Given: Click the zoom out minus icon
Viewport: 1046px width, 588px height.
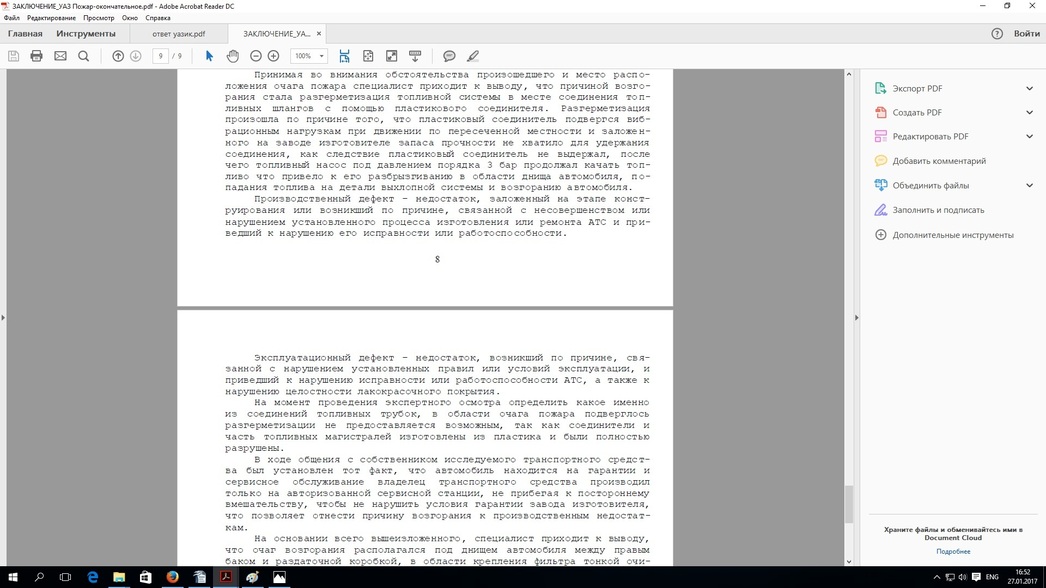Looking at the screenshot, I should point(256,56).
